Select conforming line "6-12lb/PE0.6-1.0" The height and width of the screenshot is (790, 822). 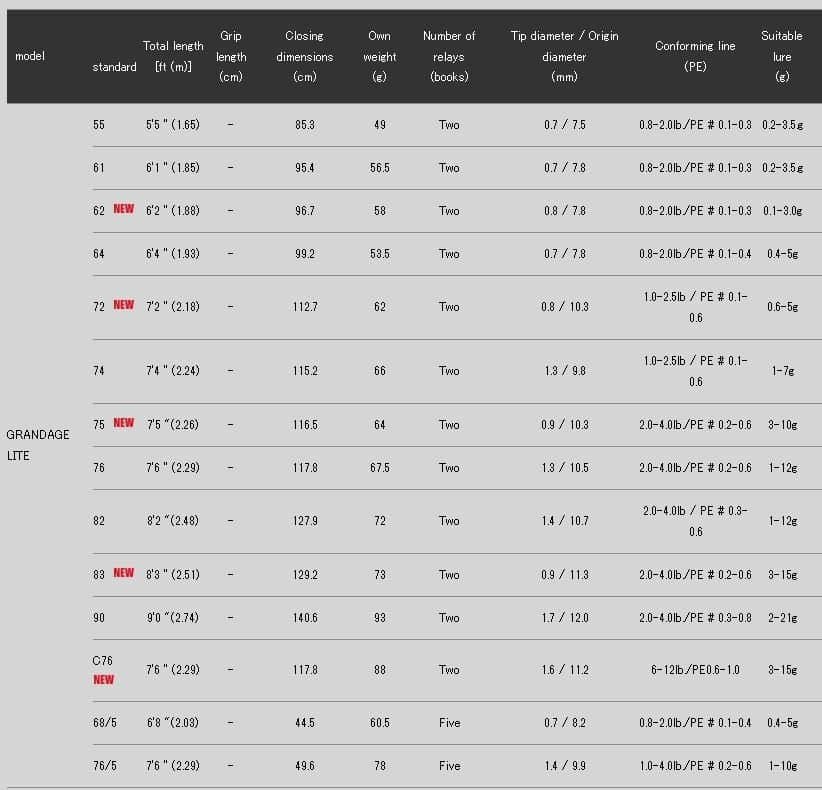pyautogui.click(x=695, y=669)
